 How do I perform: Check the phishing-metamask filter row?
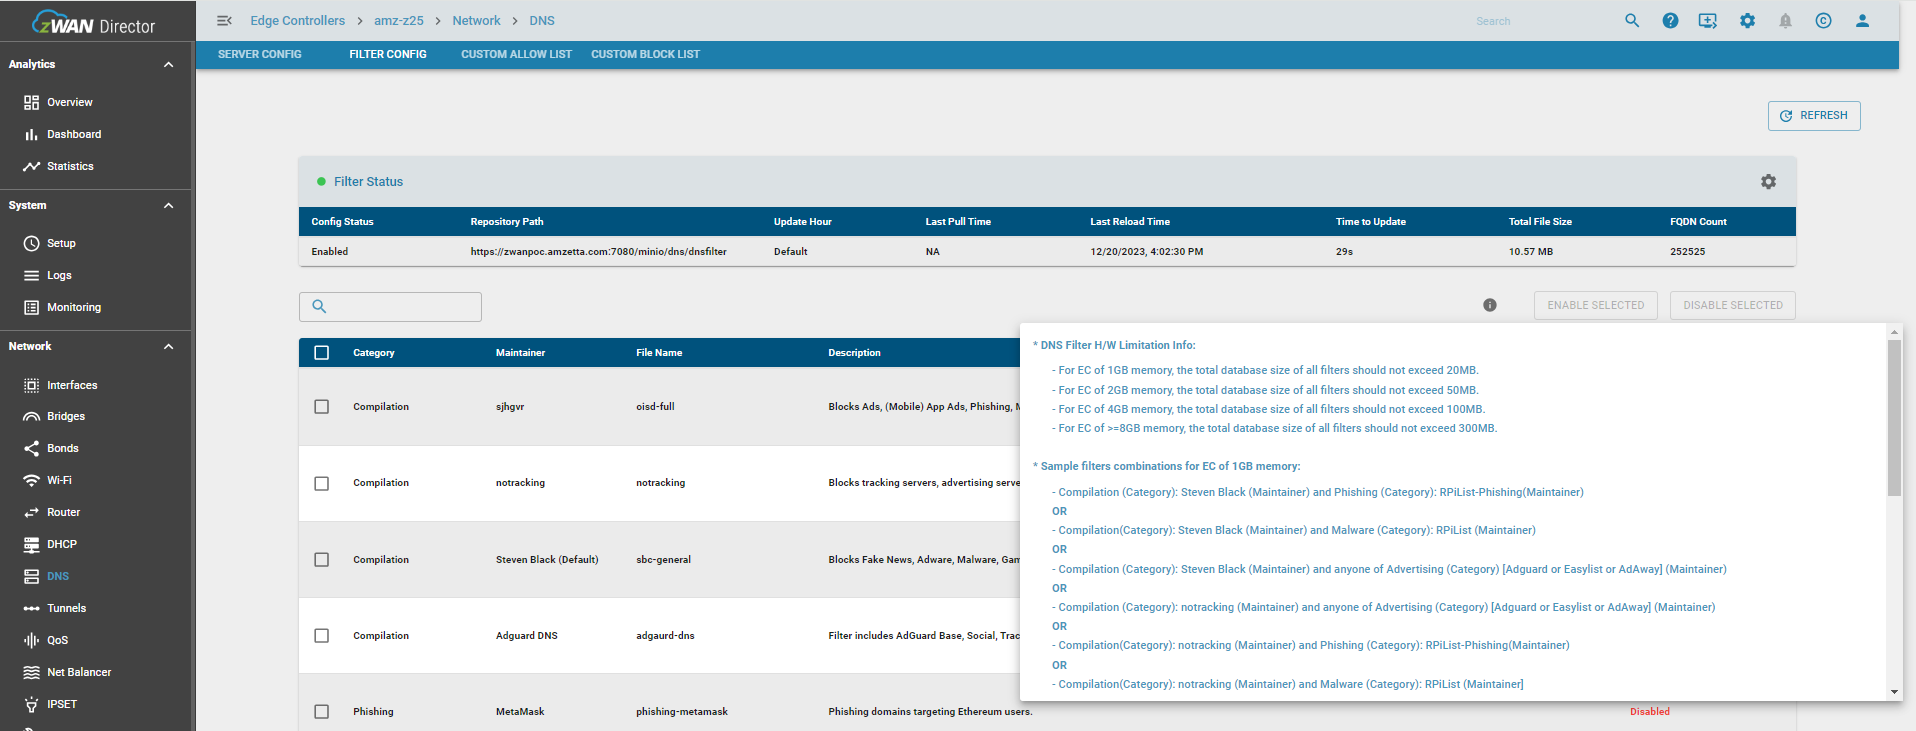click(321, 712)
